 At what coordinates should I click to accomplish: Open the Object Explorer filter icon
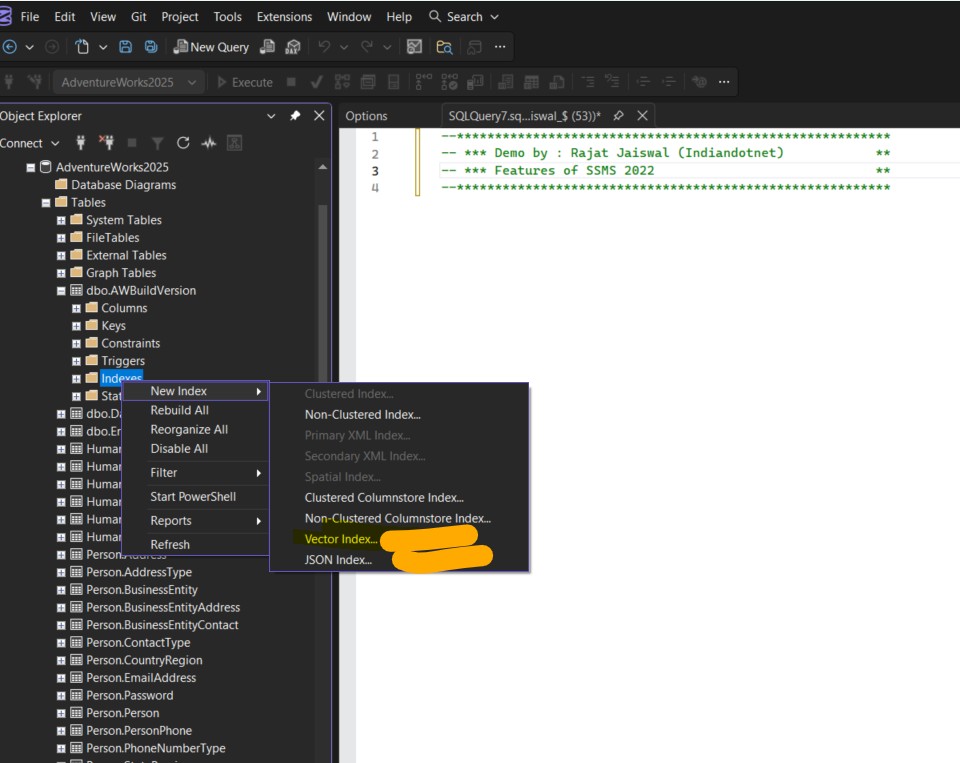[x=158, y=141]
